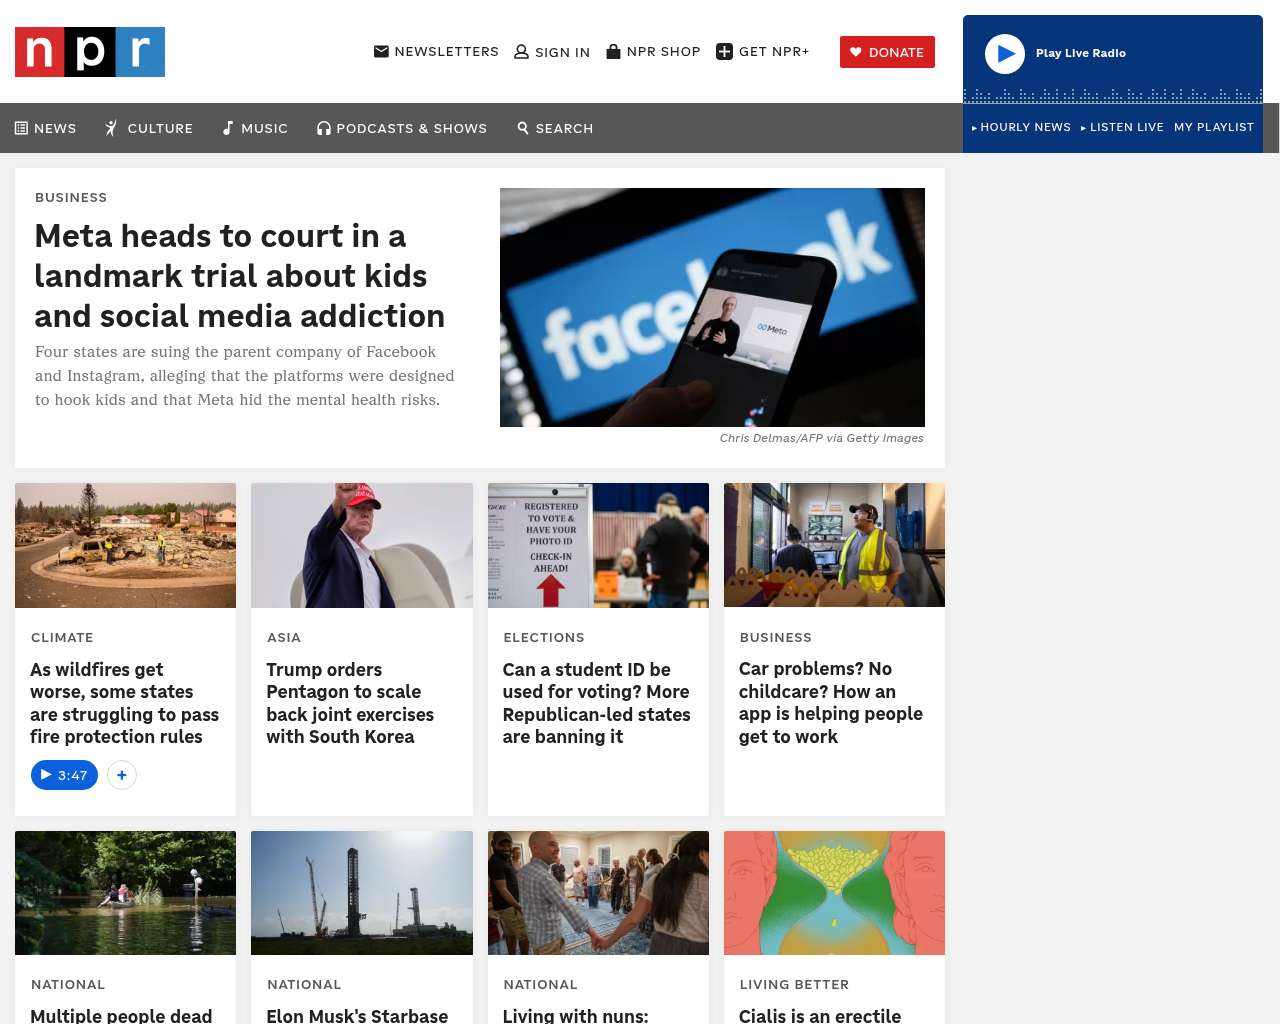Play the 3:47 wildfire audio story
Viewport: 1280px width, 1024px height.
64,775
